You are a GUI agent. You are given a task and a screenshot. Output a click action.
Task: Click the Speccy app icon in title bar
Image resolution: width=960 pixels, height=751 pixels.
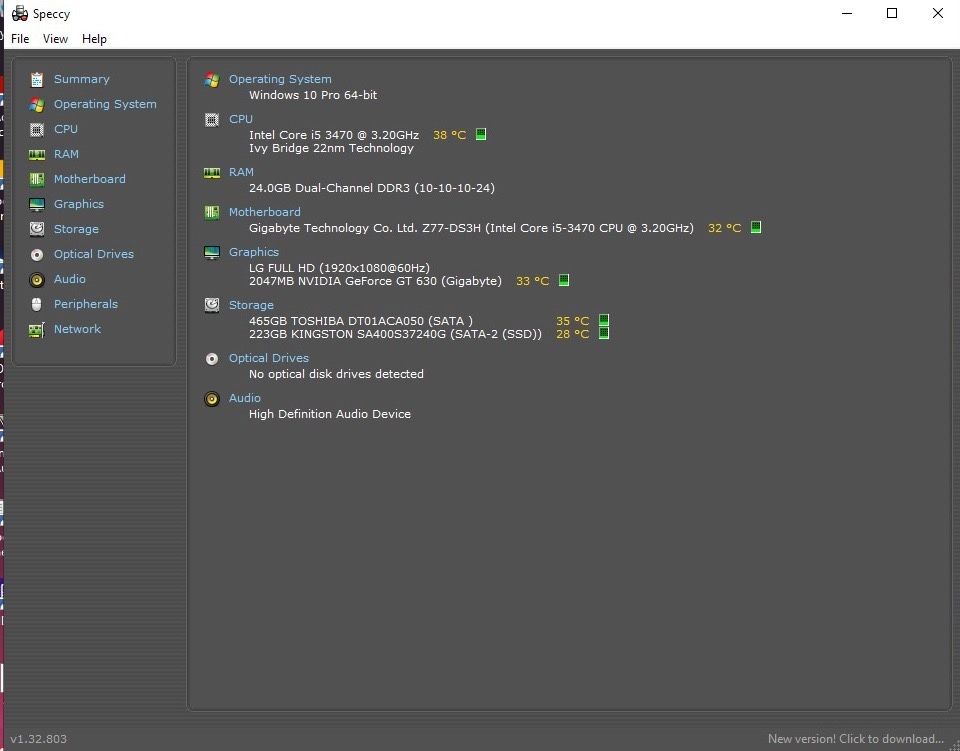[x=20, y=13]
